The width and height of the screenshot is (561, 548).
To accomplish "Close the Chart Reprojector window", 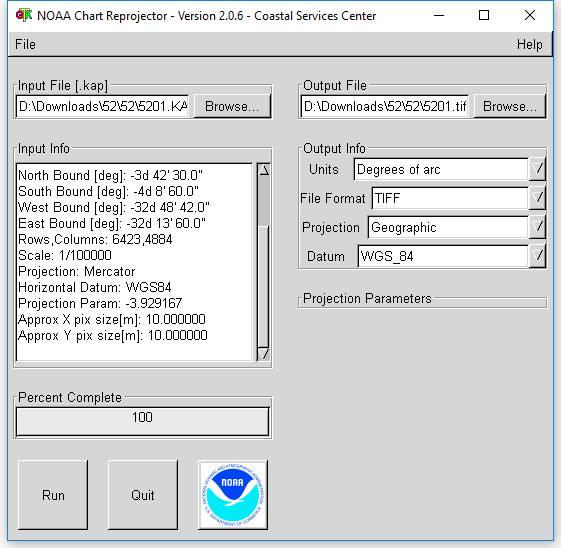I will point(530,15).
